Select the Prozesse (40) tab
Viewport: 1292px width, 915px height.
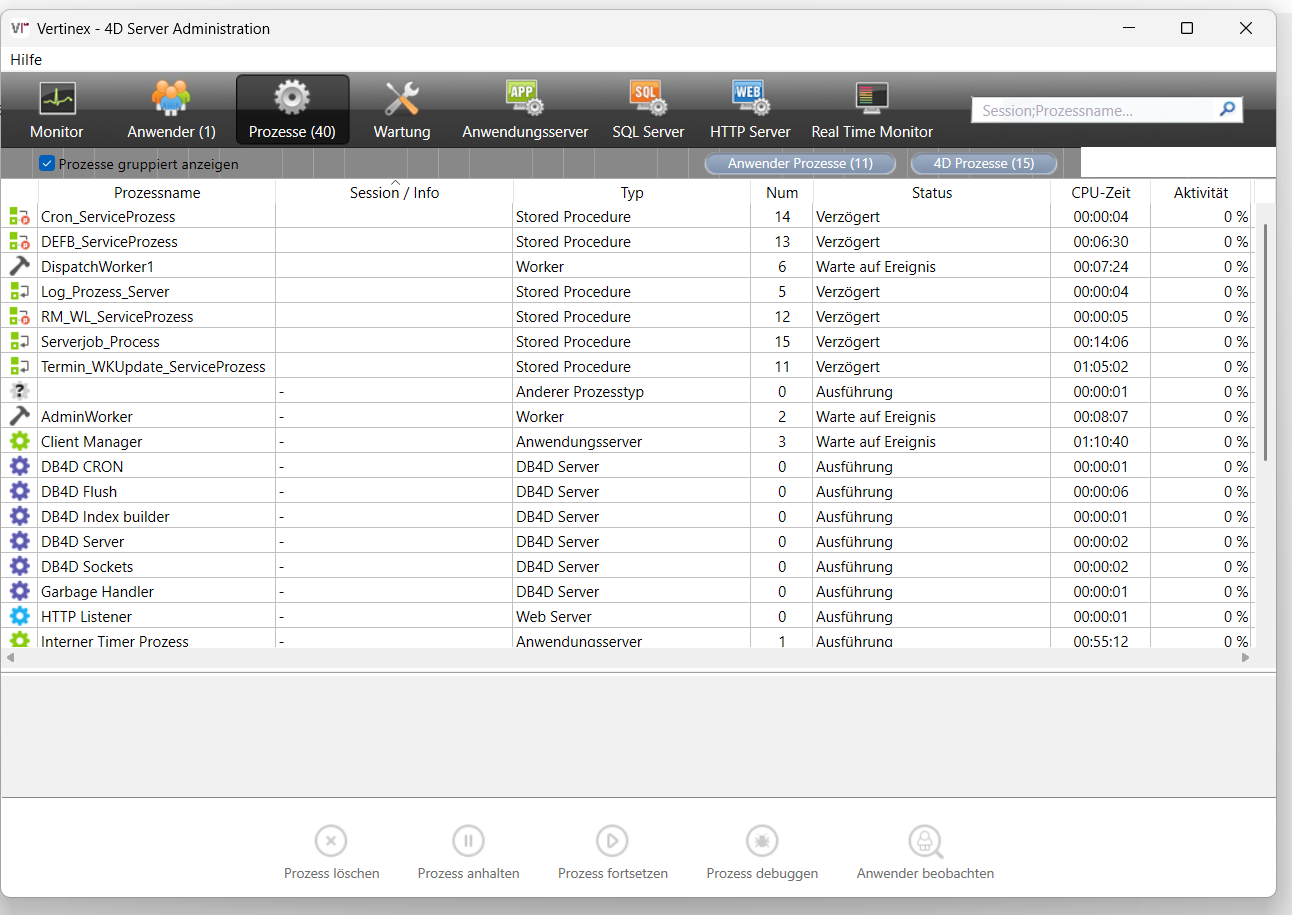click(292, 110)
